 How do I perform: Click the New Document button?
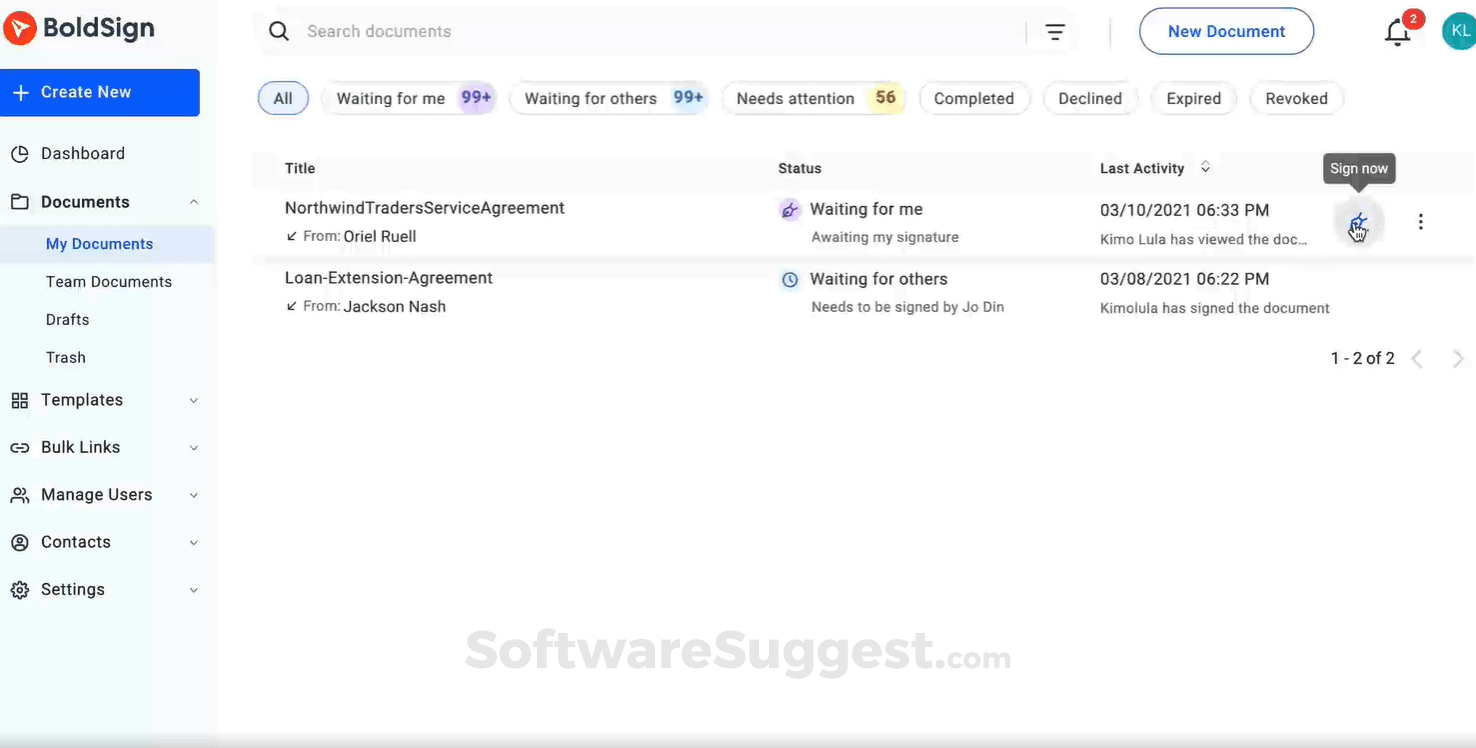1226,32
